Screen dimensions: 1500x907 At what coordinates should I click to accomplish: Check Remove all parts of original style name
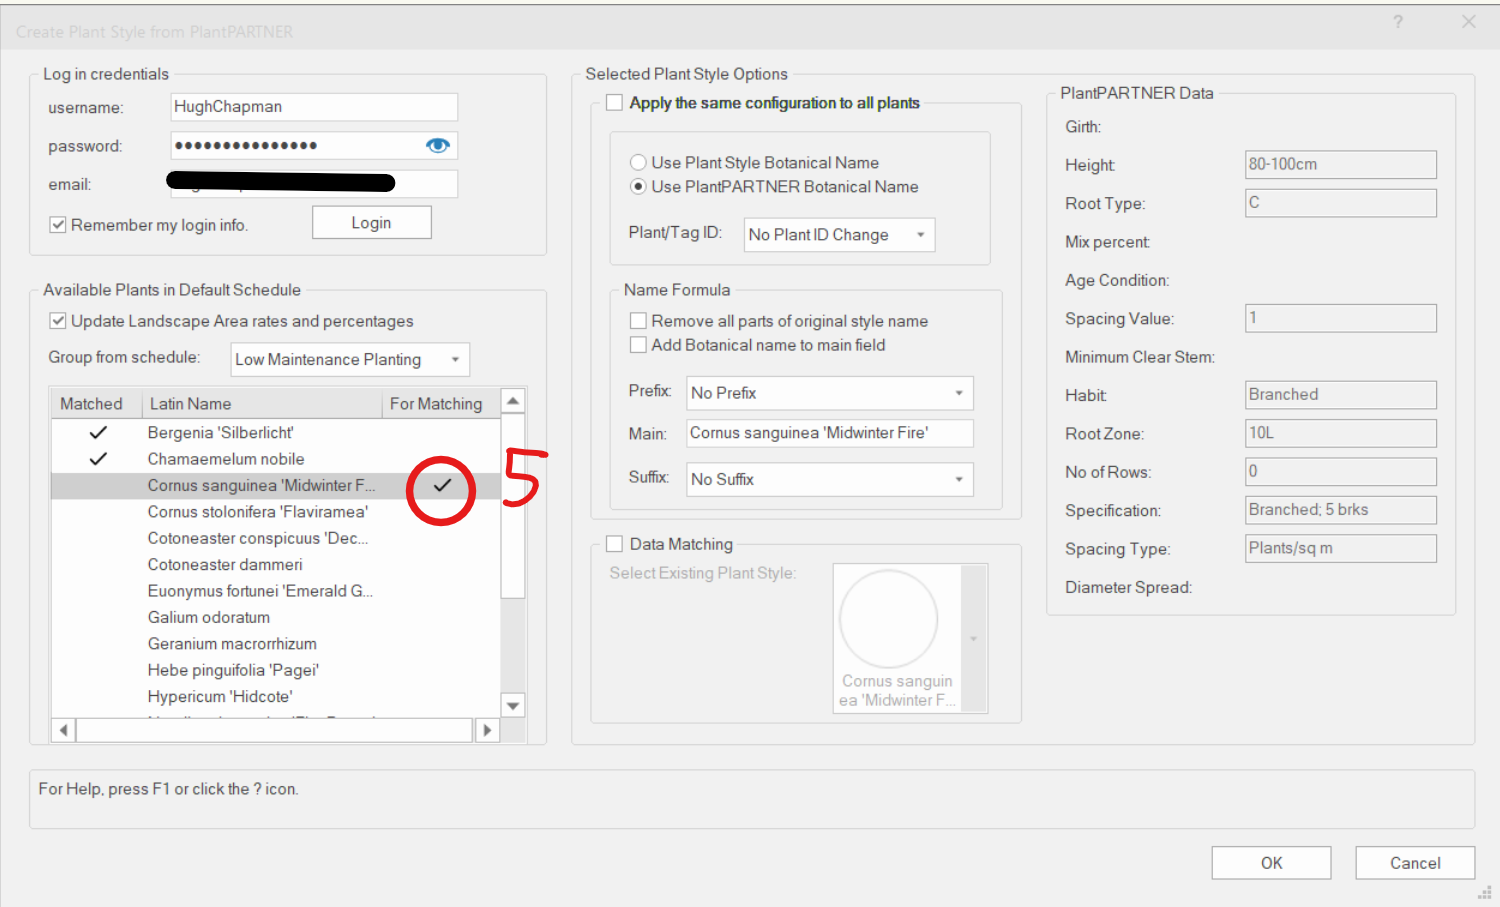638,321
